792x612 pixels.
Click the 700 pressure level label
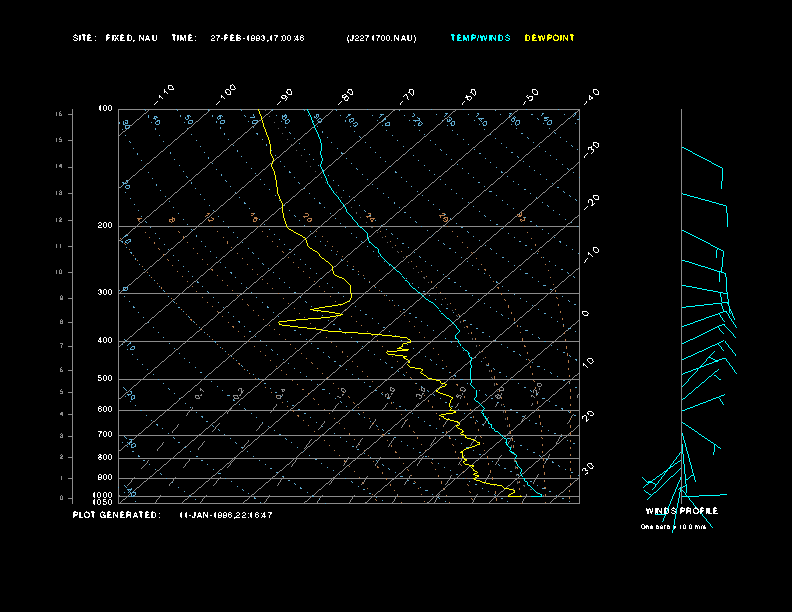click(x=105, y=435)
